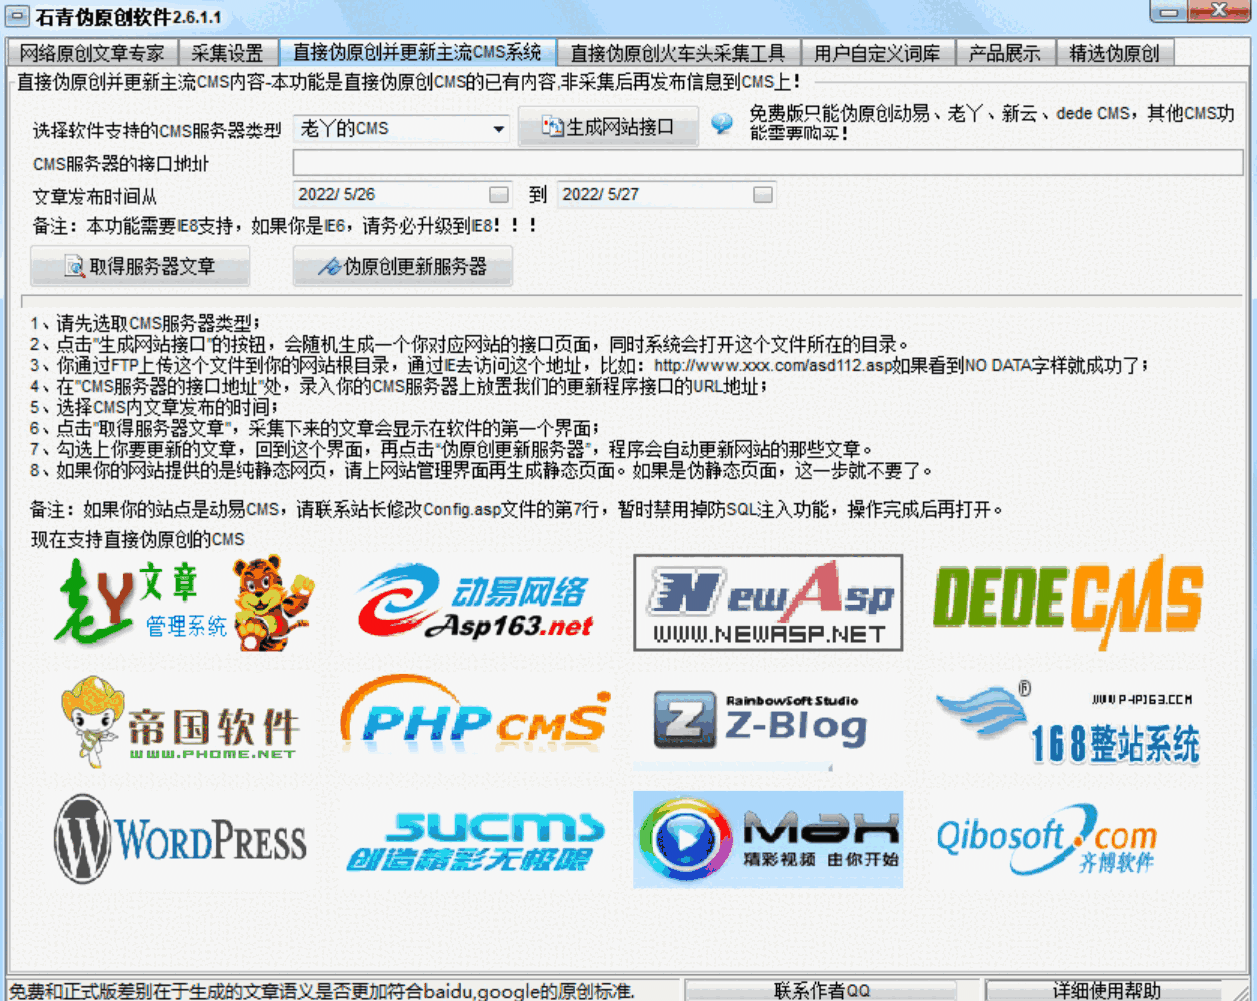The height and width of the screenshot is (1001, 1257).
Task: Click the Asp163.net logo
Action: (x=475, y=603)
